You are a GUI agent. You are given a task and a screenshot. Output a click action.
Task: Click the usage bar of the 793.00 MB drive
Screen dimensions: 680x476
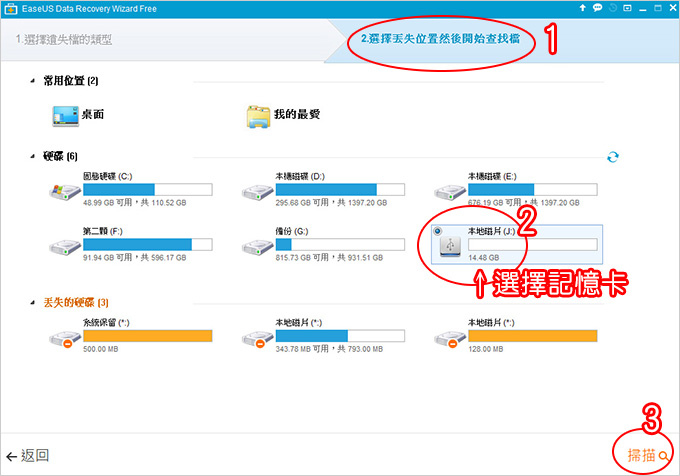click(x=340, y=336)
